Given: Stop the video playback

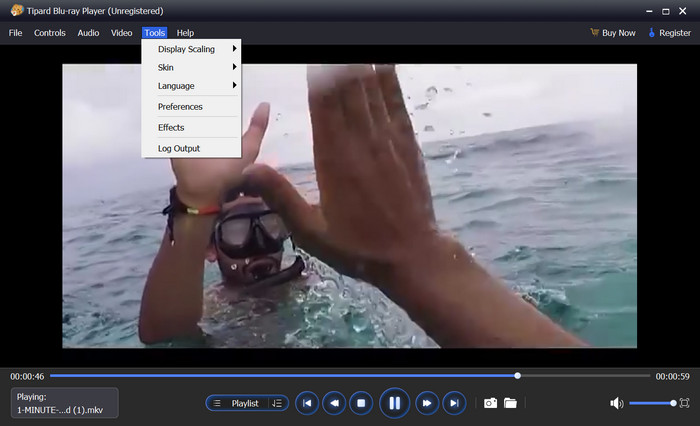Looking at the screenshot, I should [x=363, y=403].
